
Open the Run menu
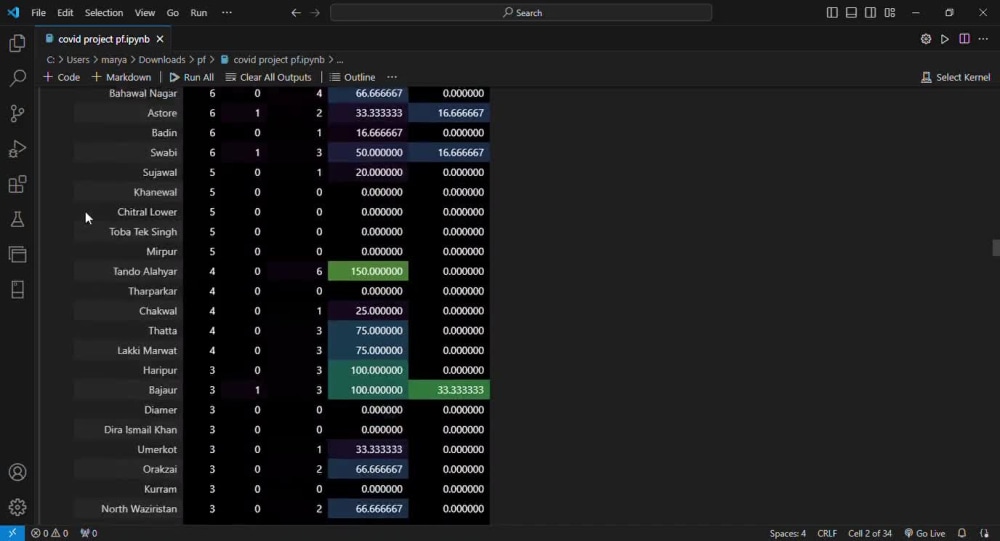pyautogui.click(x=198, y=13)
